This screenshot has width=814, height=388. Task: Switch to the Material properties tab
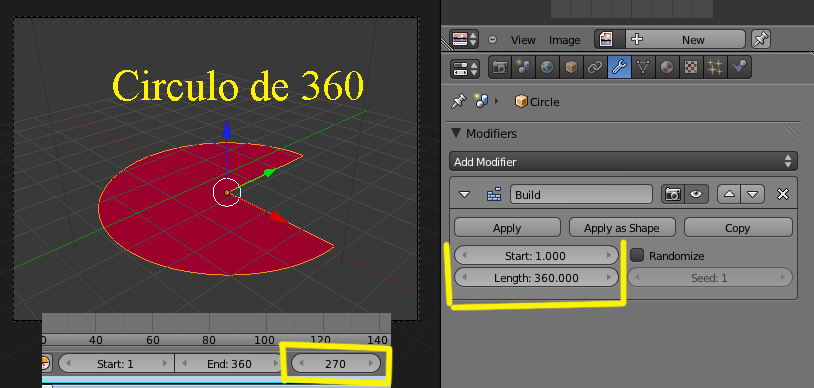point(667,68)
